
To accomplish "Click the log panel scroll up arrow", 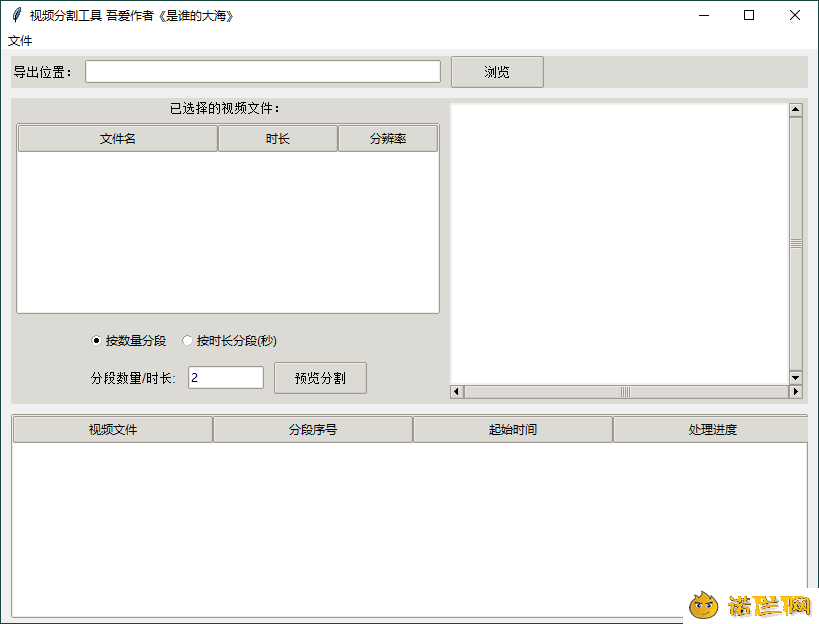I will coord(795,109).
